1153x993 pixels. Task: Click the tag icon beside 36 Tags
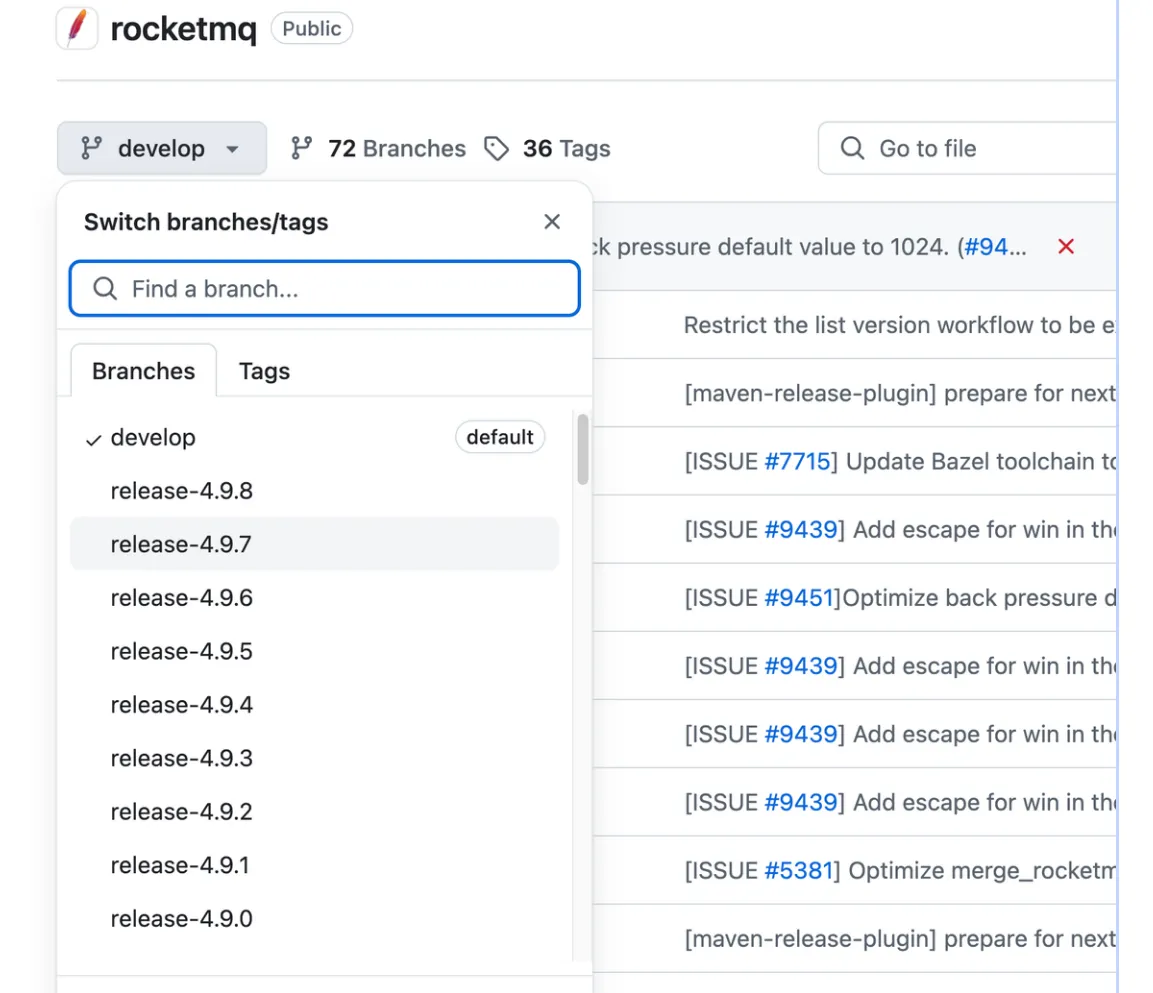click(x=496, y=148)
